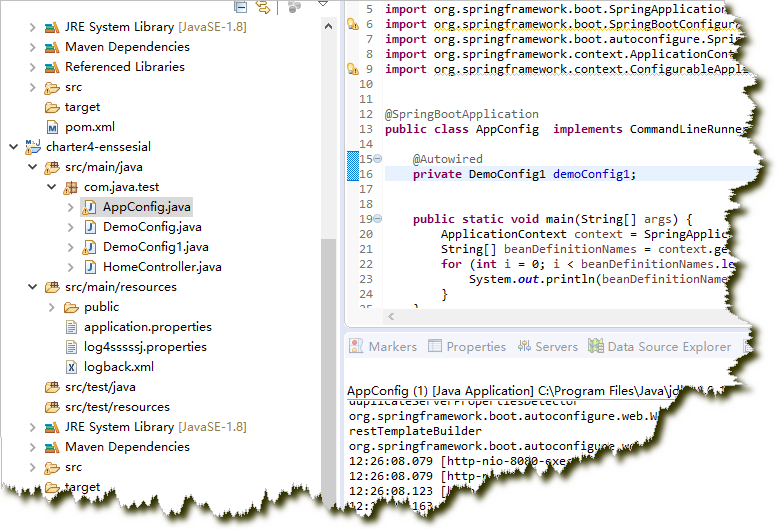This screenshot has height=529, width=778.
Task: Toggle the code fold marker at line 19
Action: tap(378, 219)
